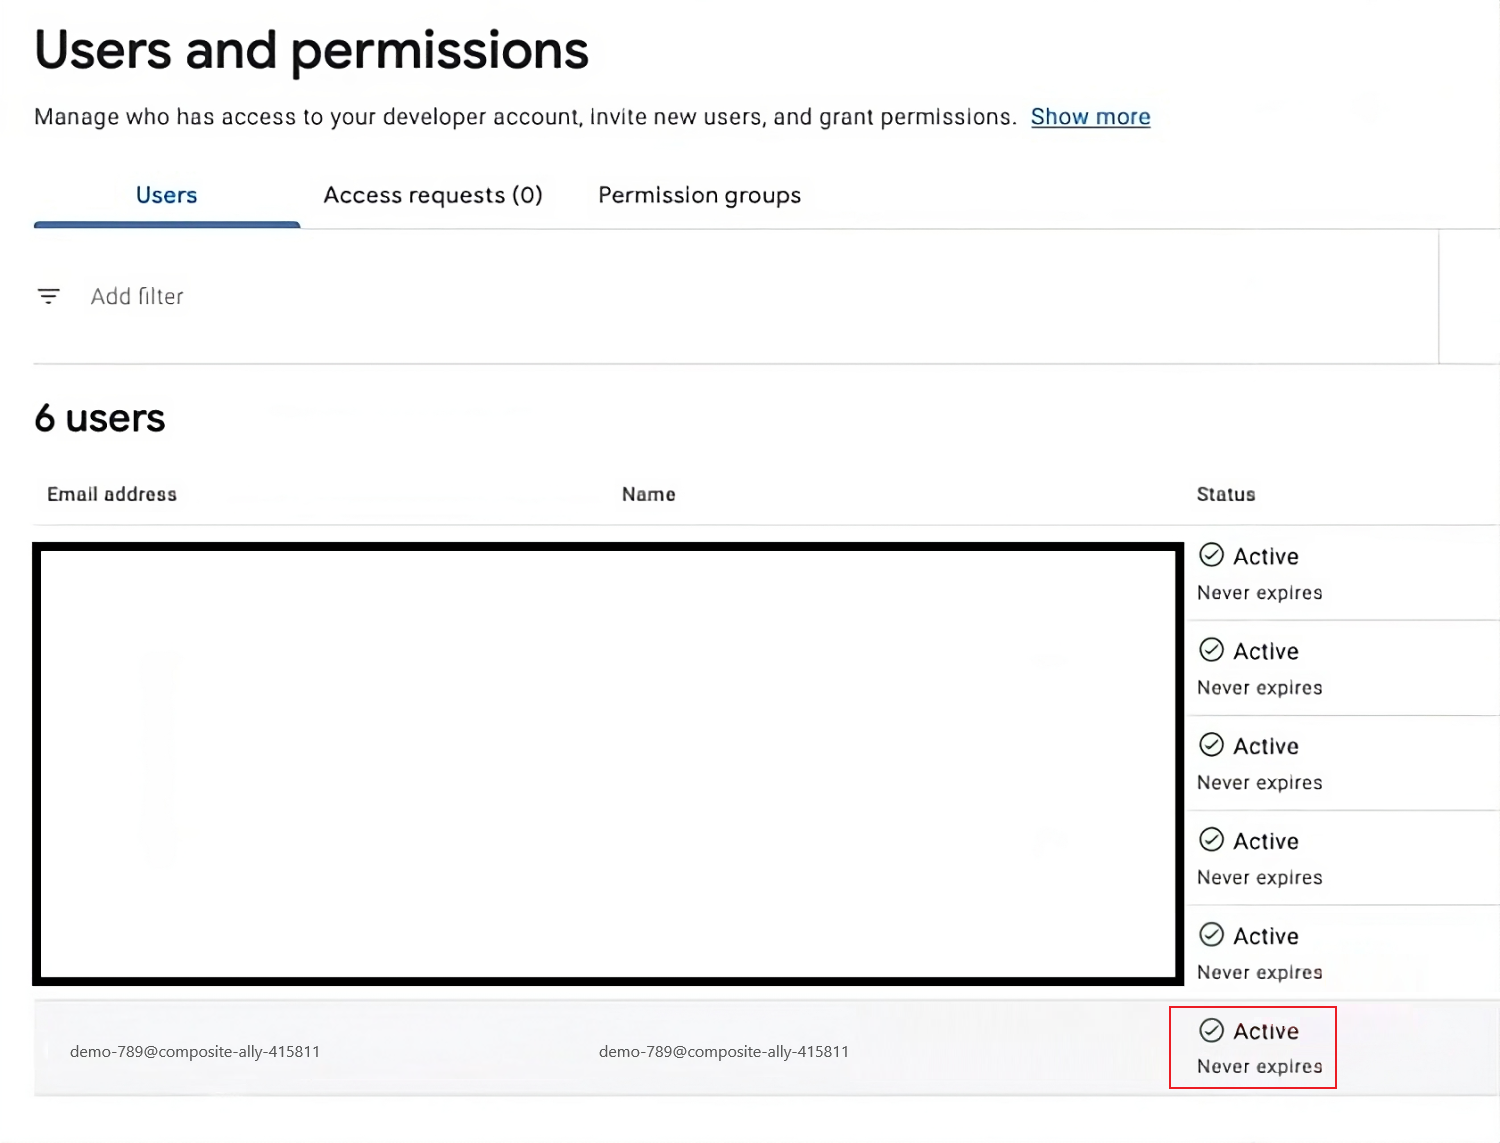Screen dimensions: 1500x1143
Task: Click the 6 users heading
Action: [100, 418]
